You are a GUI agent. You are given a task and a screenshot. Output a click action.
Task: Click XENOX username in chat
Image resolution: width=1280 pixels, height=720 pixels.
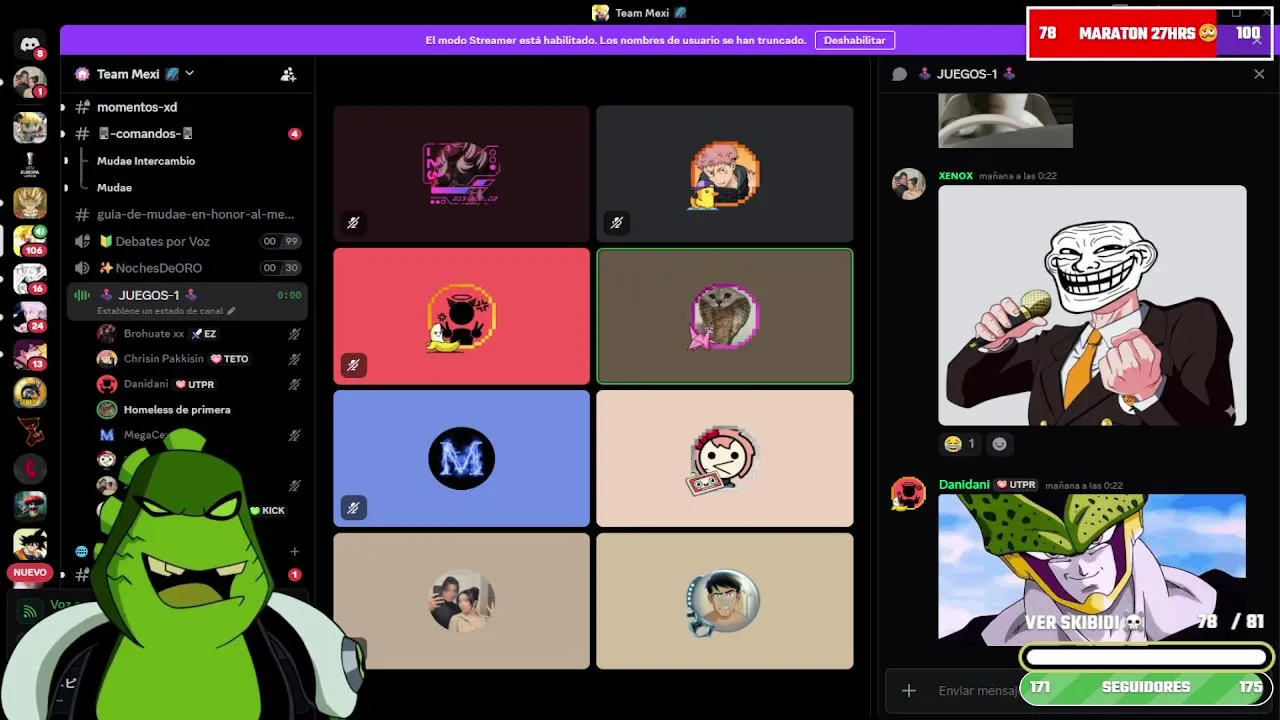(x=955, y=176)
